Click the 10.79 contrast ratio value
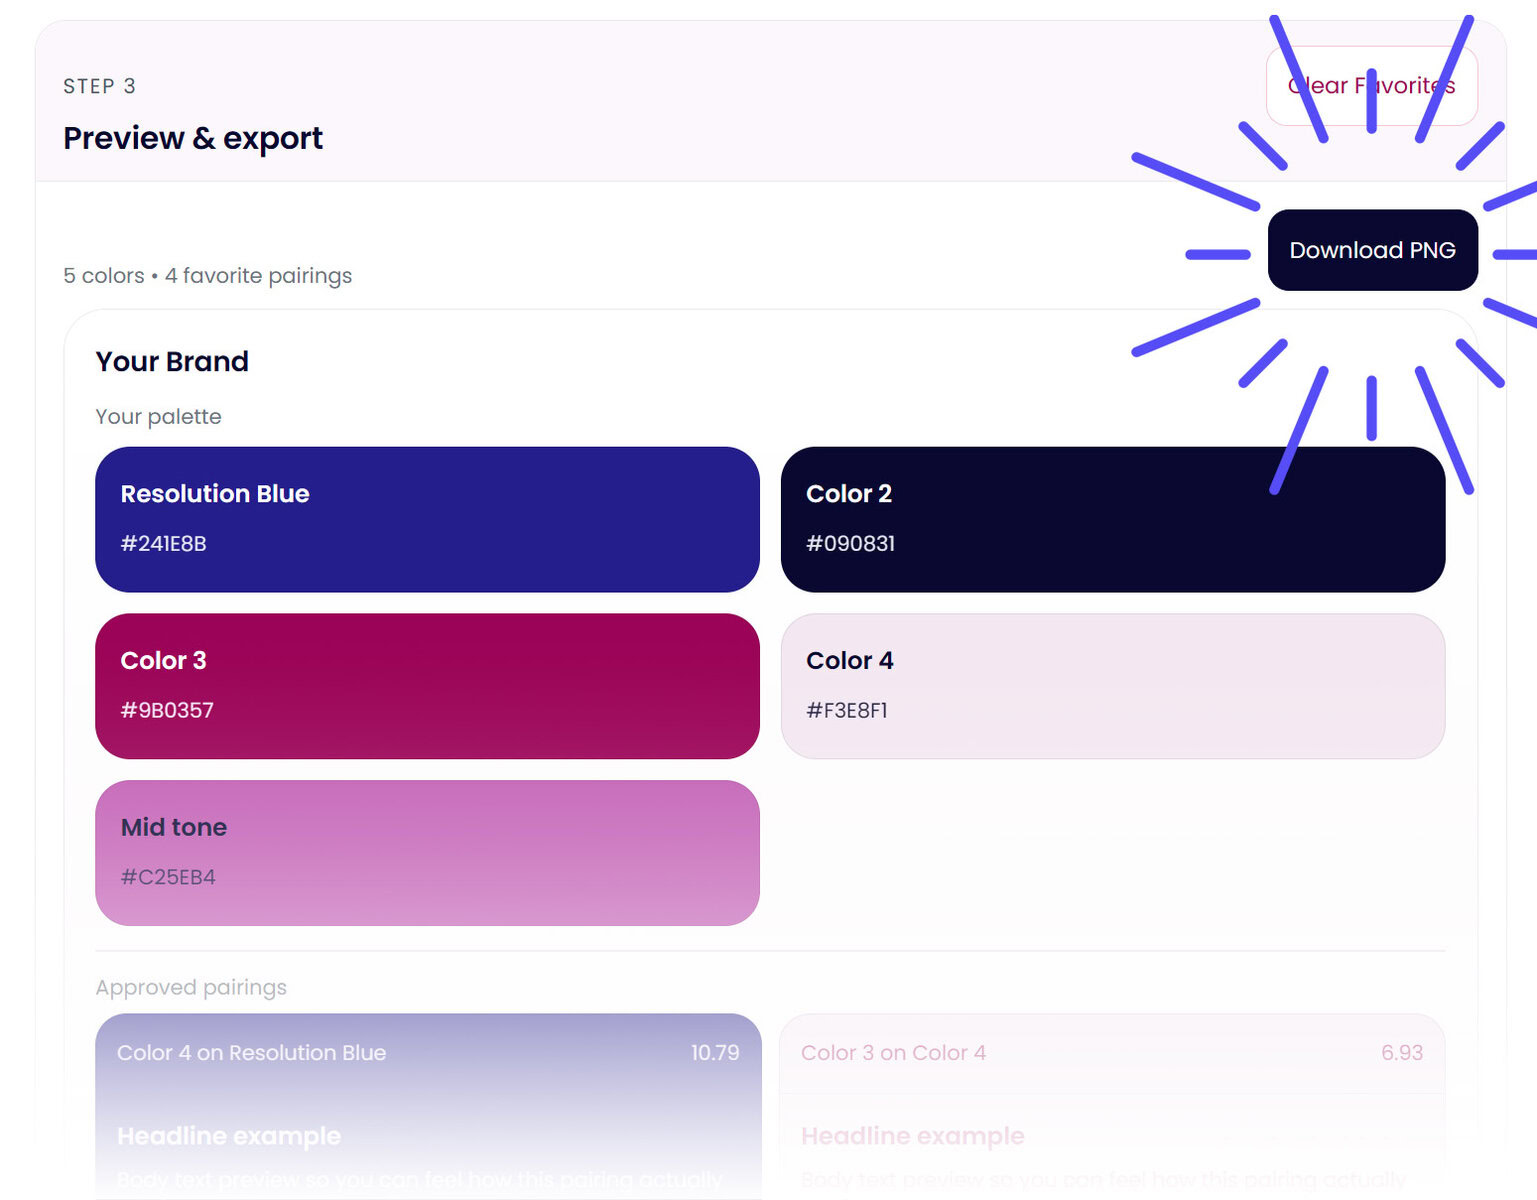The height and width of the screenshot is (1200, 1537). tap(714, 1053)
